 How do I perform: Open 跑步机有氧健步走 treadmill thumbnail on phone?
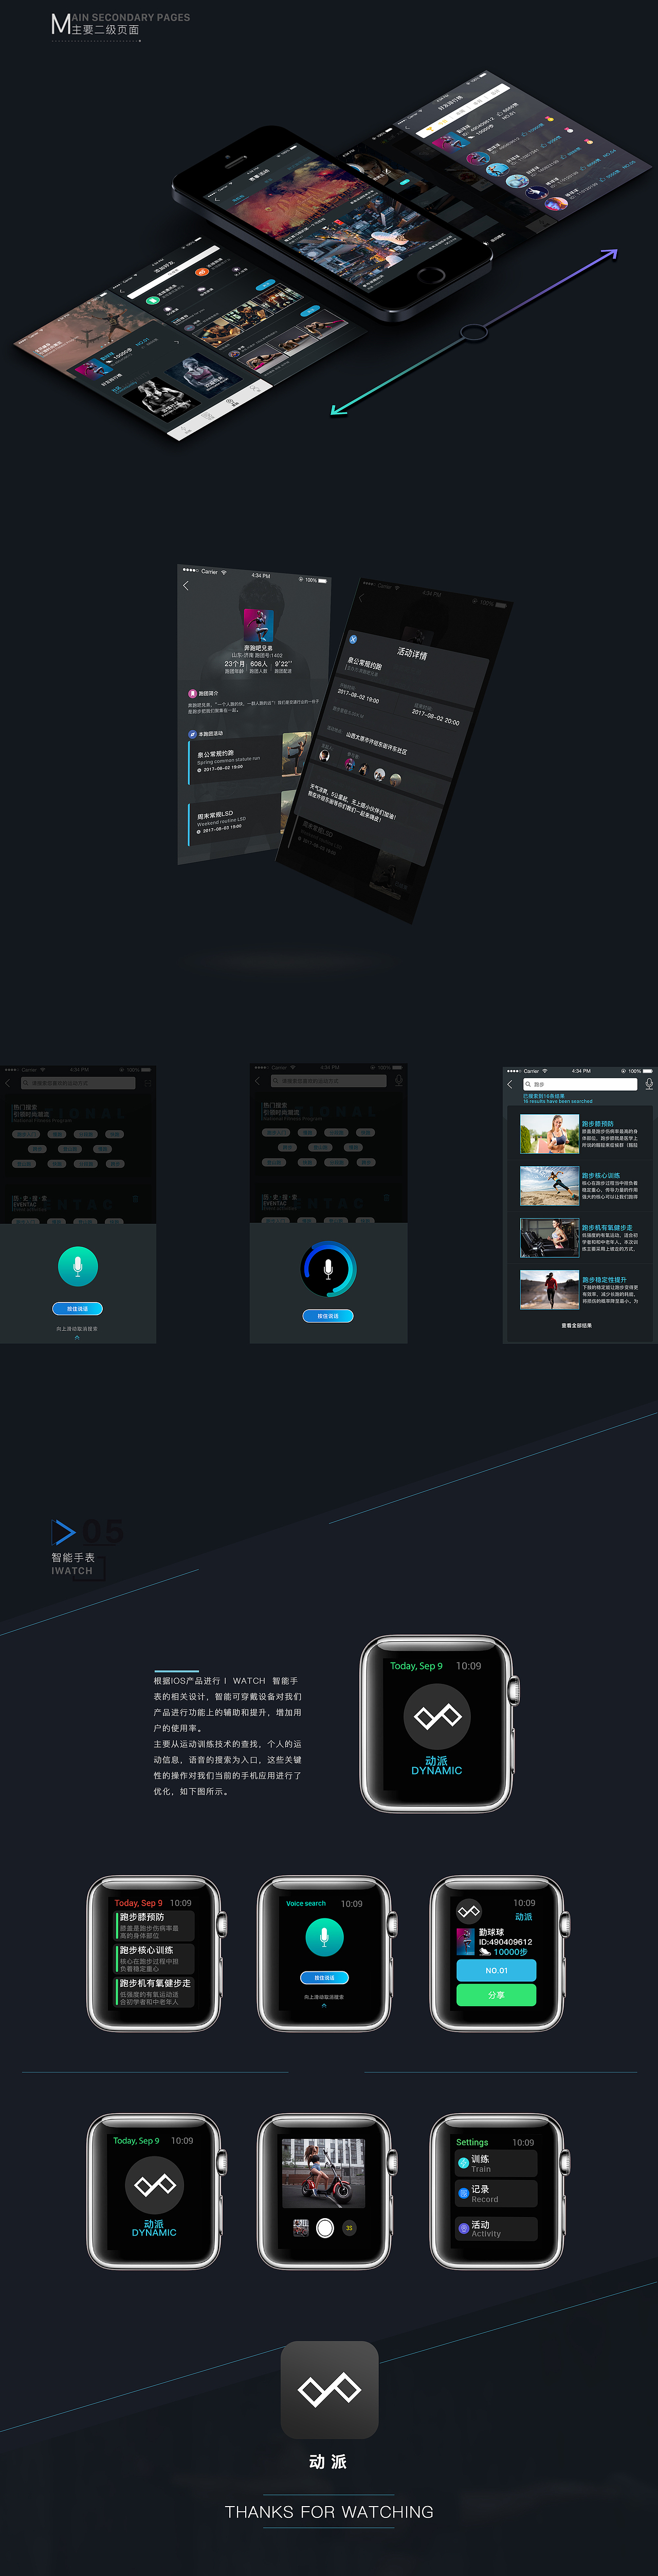(x=549, y=1238)
